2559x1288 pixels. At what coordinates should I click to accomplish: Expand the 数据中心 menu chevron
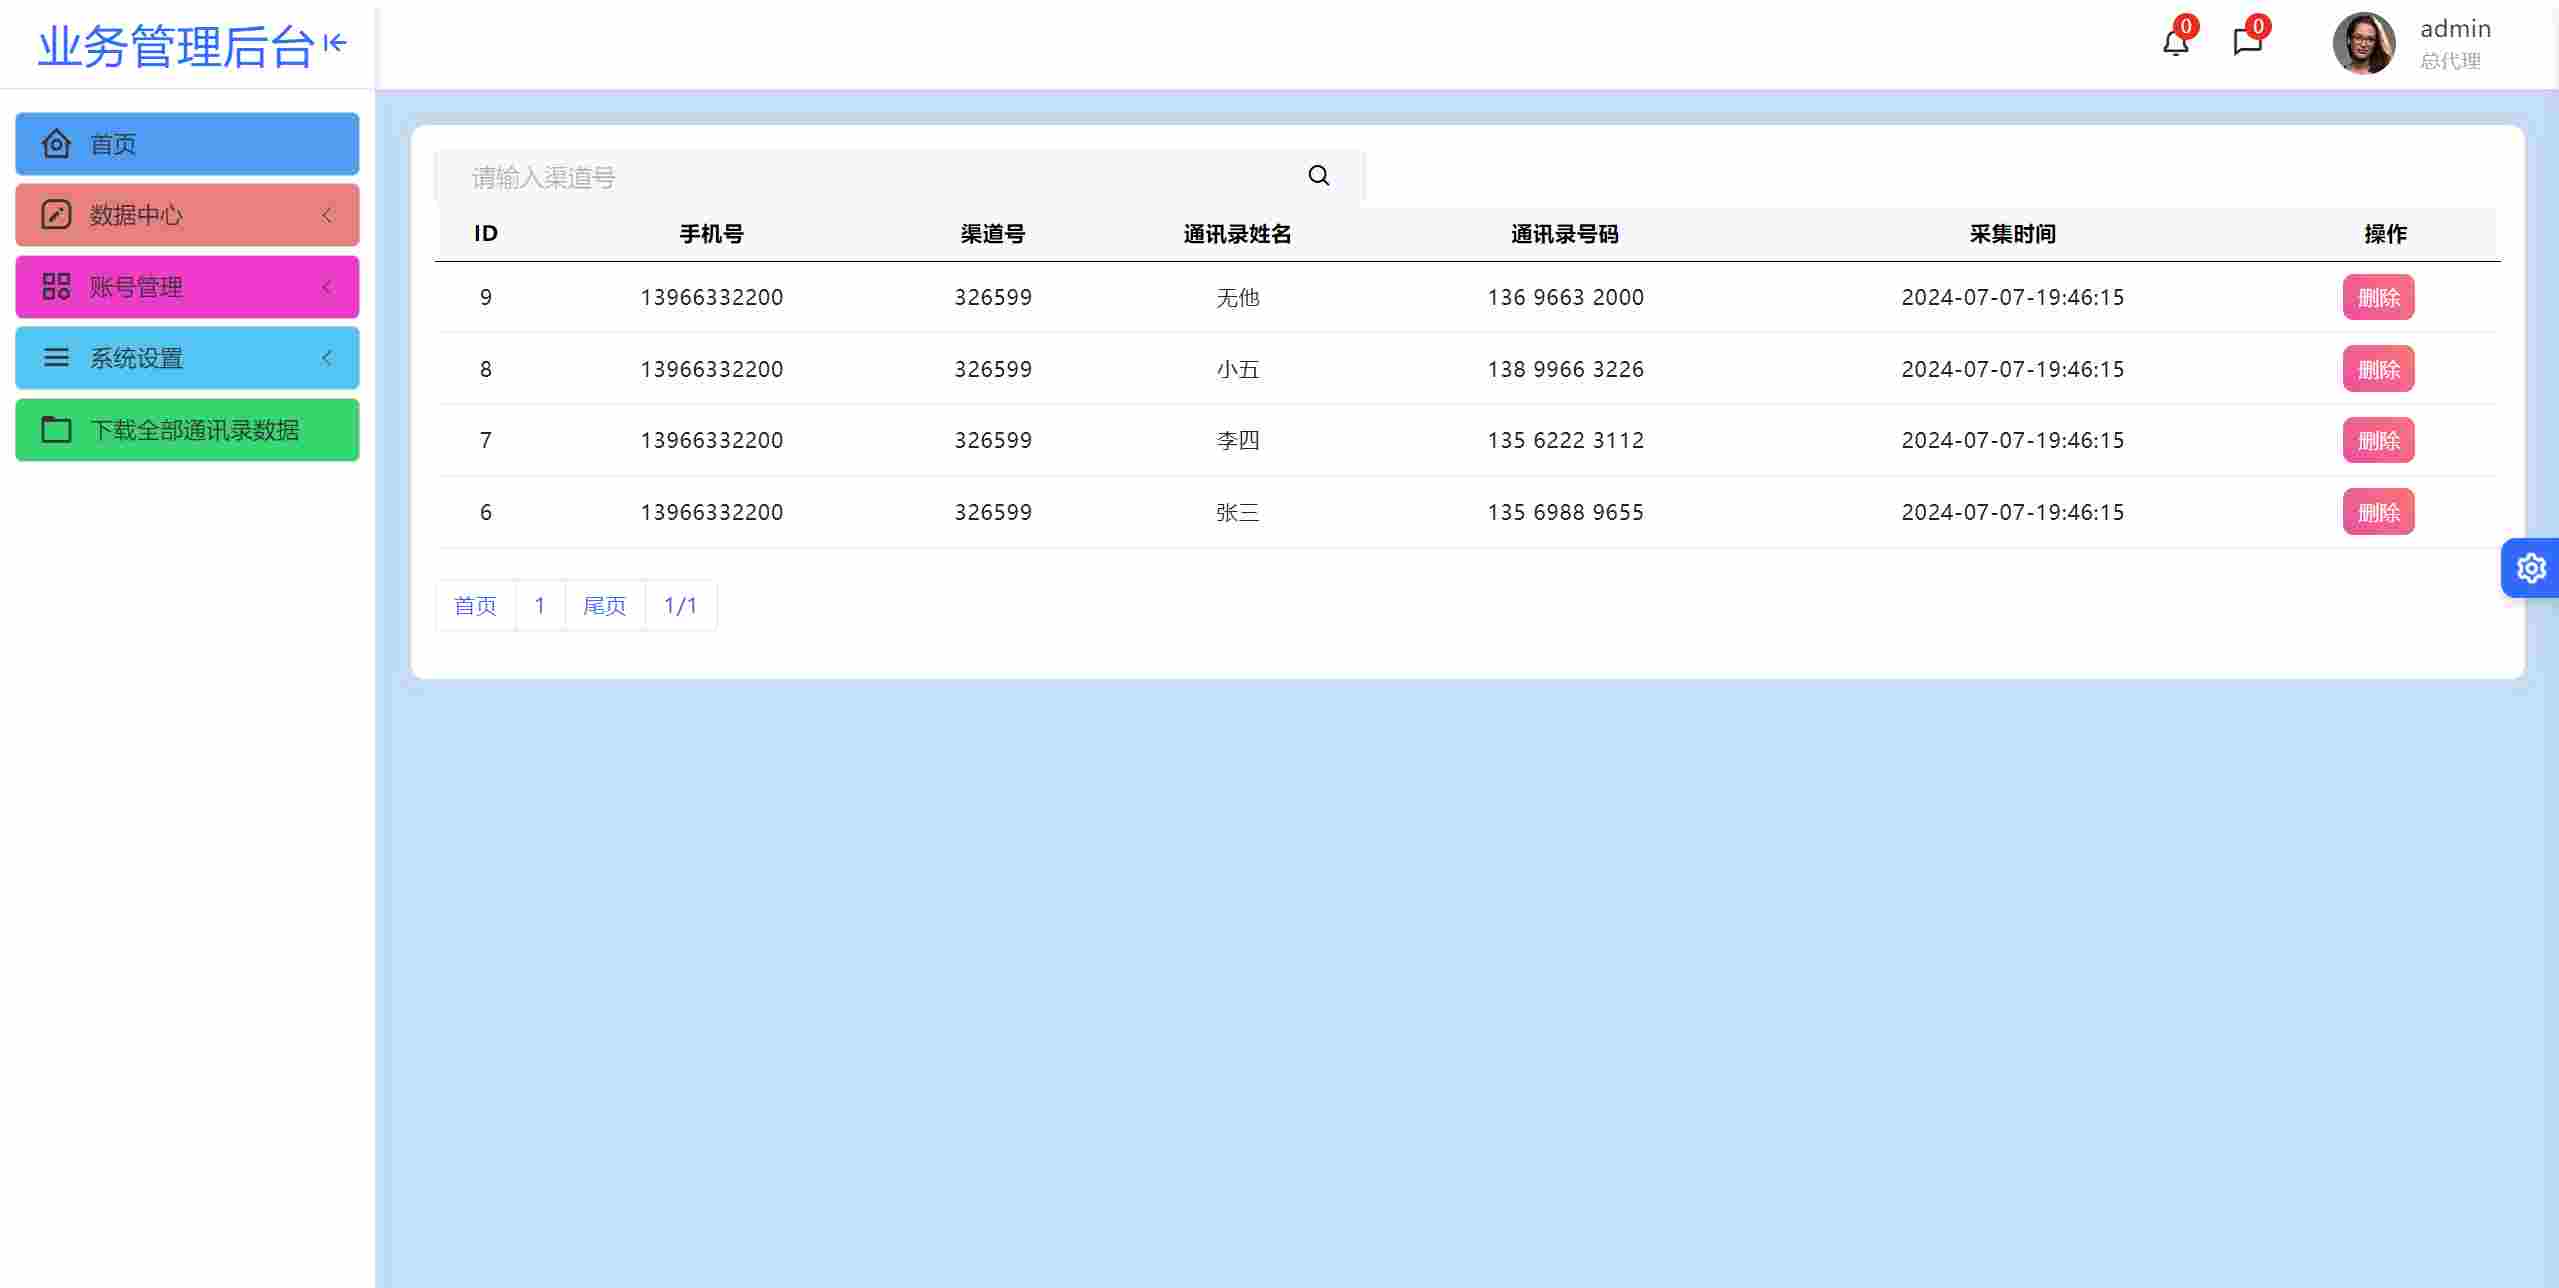[327, 215]
